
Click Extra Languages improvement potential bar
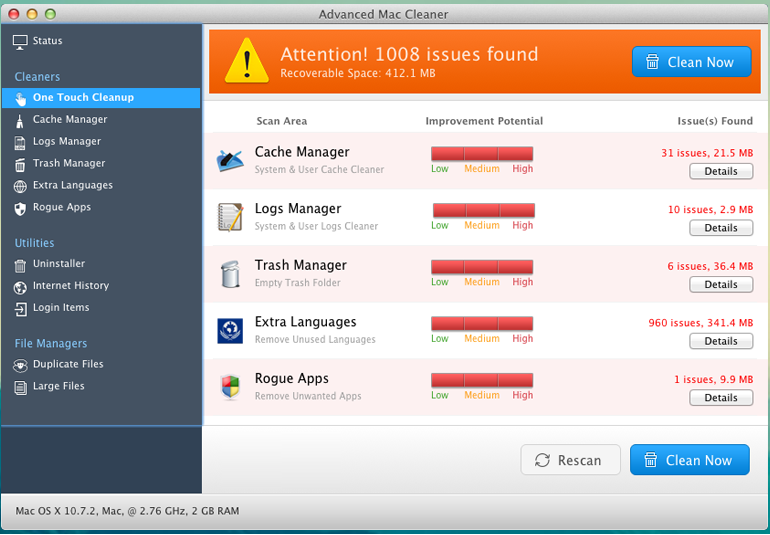point(482,323)
